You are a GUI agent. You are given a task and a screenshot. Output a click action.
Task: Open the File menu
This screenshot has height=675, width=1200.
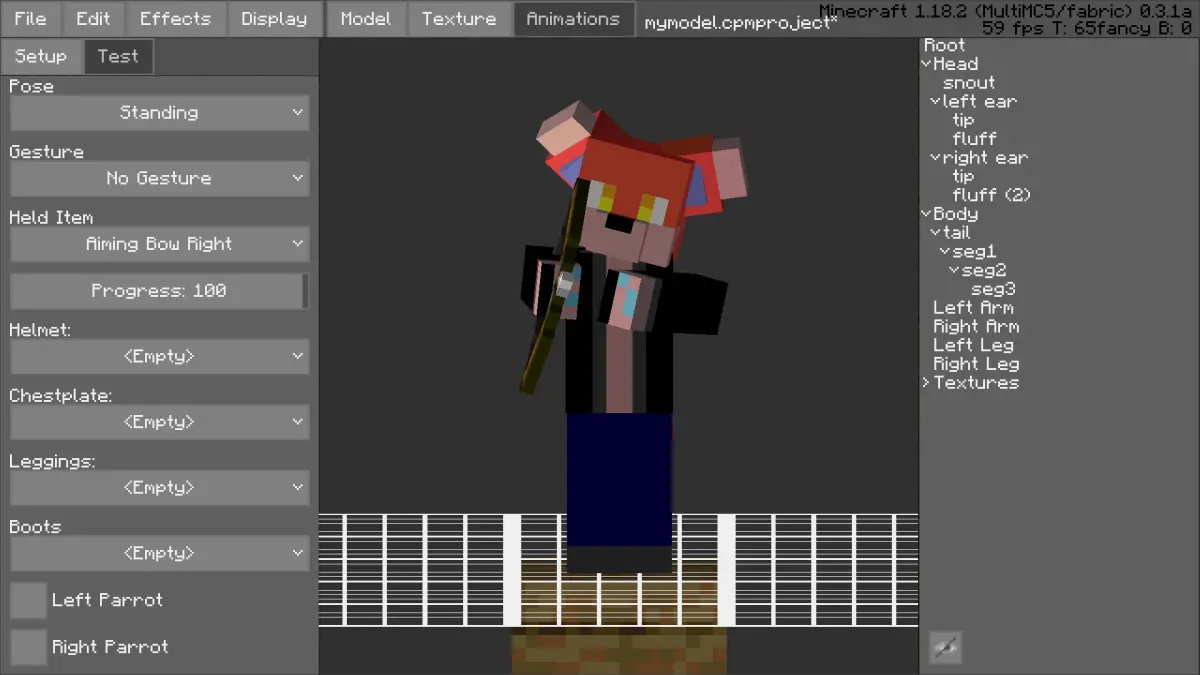[x=31, y=19]
